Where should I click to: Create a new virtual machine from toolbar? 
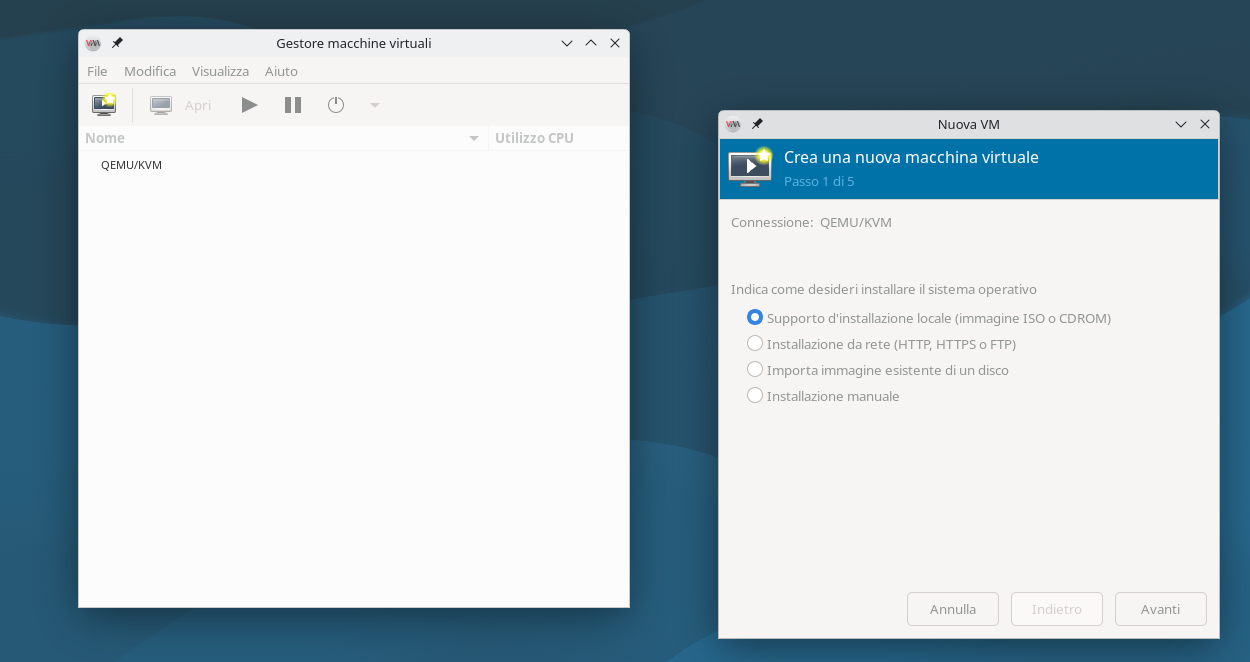104,104
